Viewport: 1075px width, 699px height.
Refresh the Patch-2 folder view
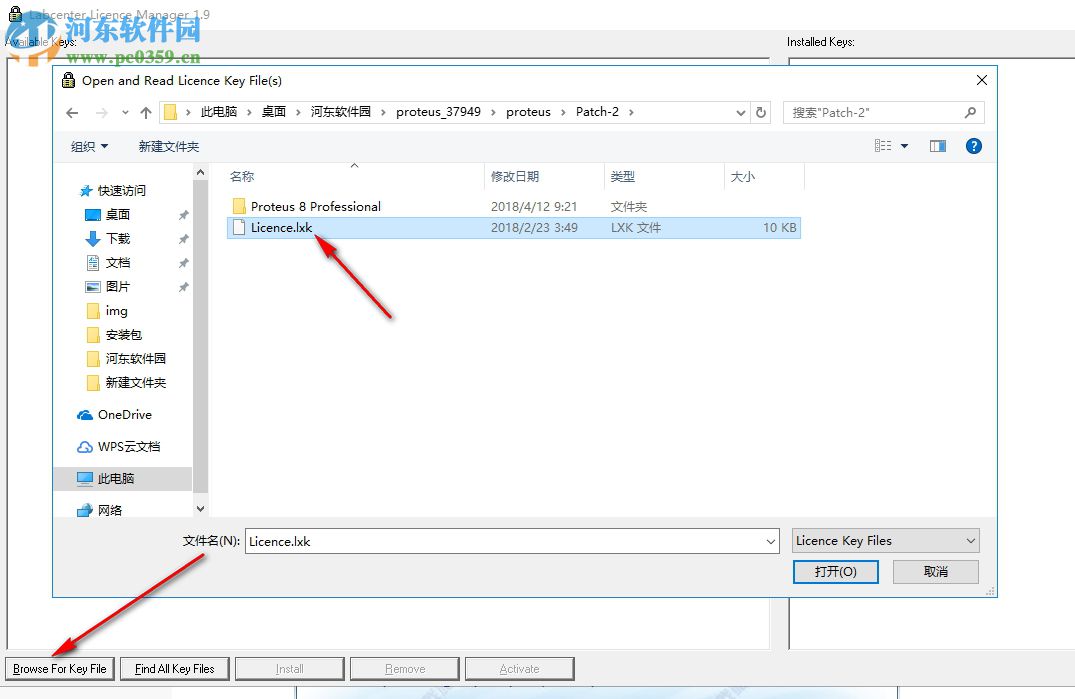pyautogui.click(x=761, y=112)
